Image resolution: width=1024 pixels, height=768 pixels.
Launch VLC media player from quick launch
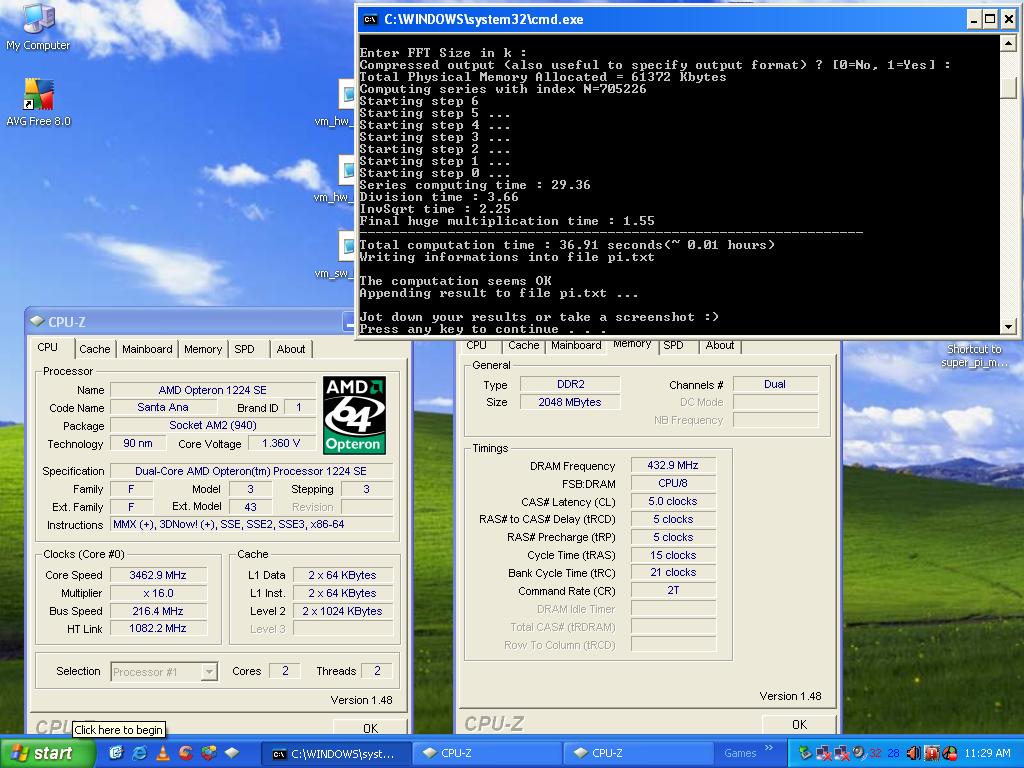tap(163, 753)
